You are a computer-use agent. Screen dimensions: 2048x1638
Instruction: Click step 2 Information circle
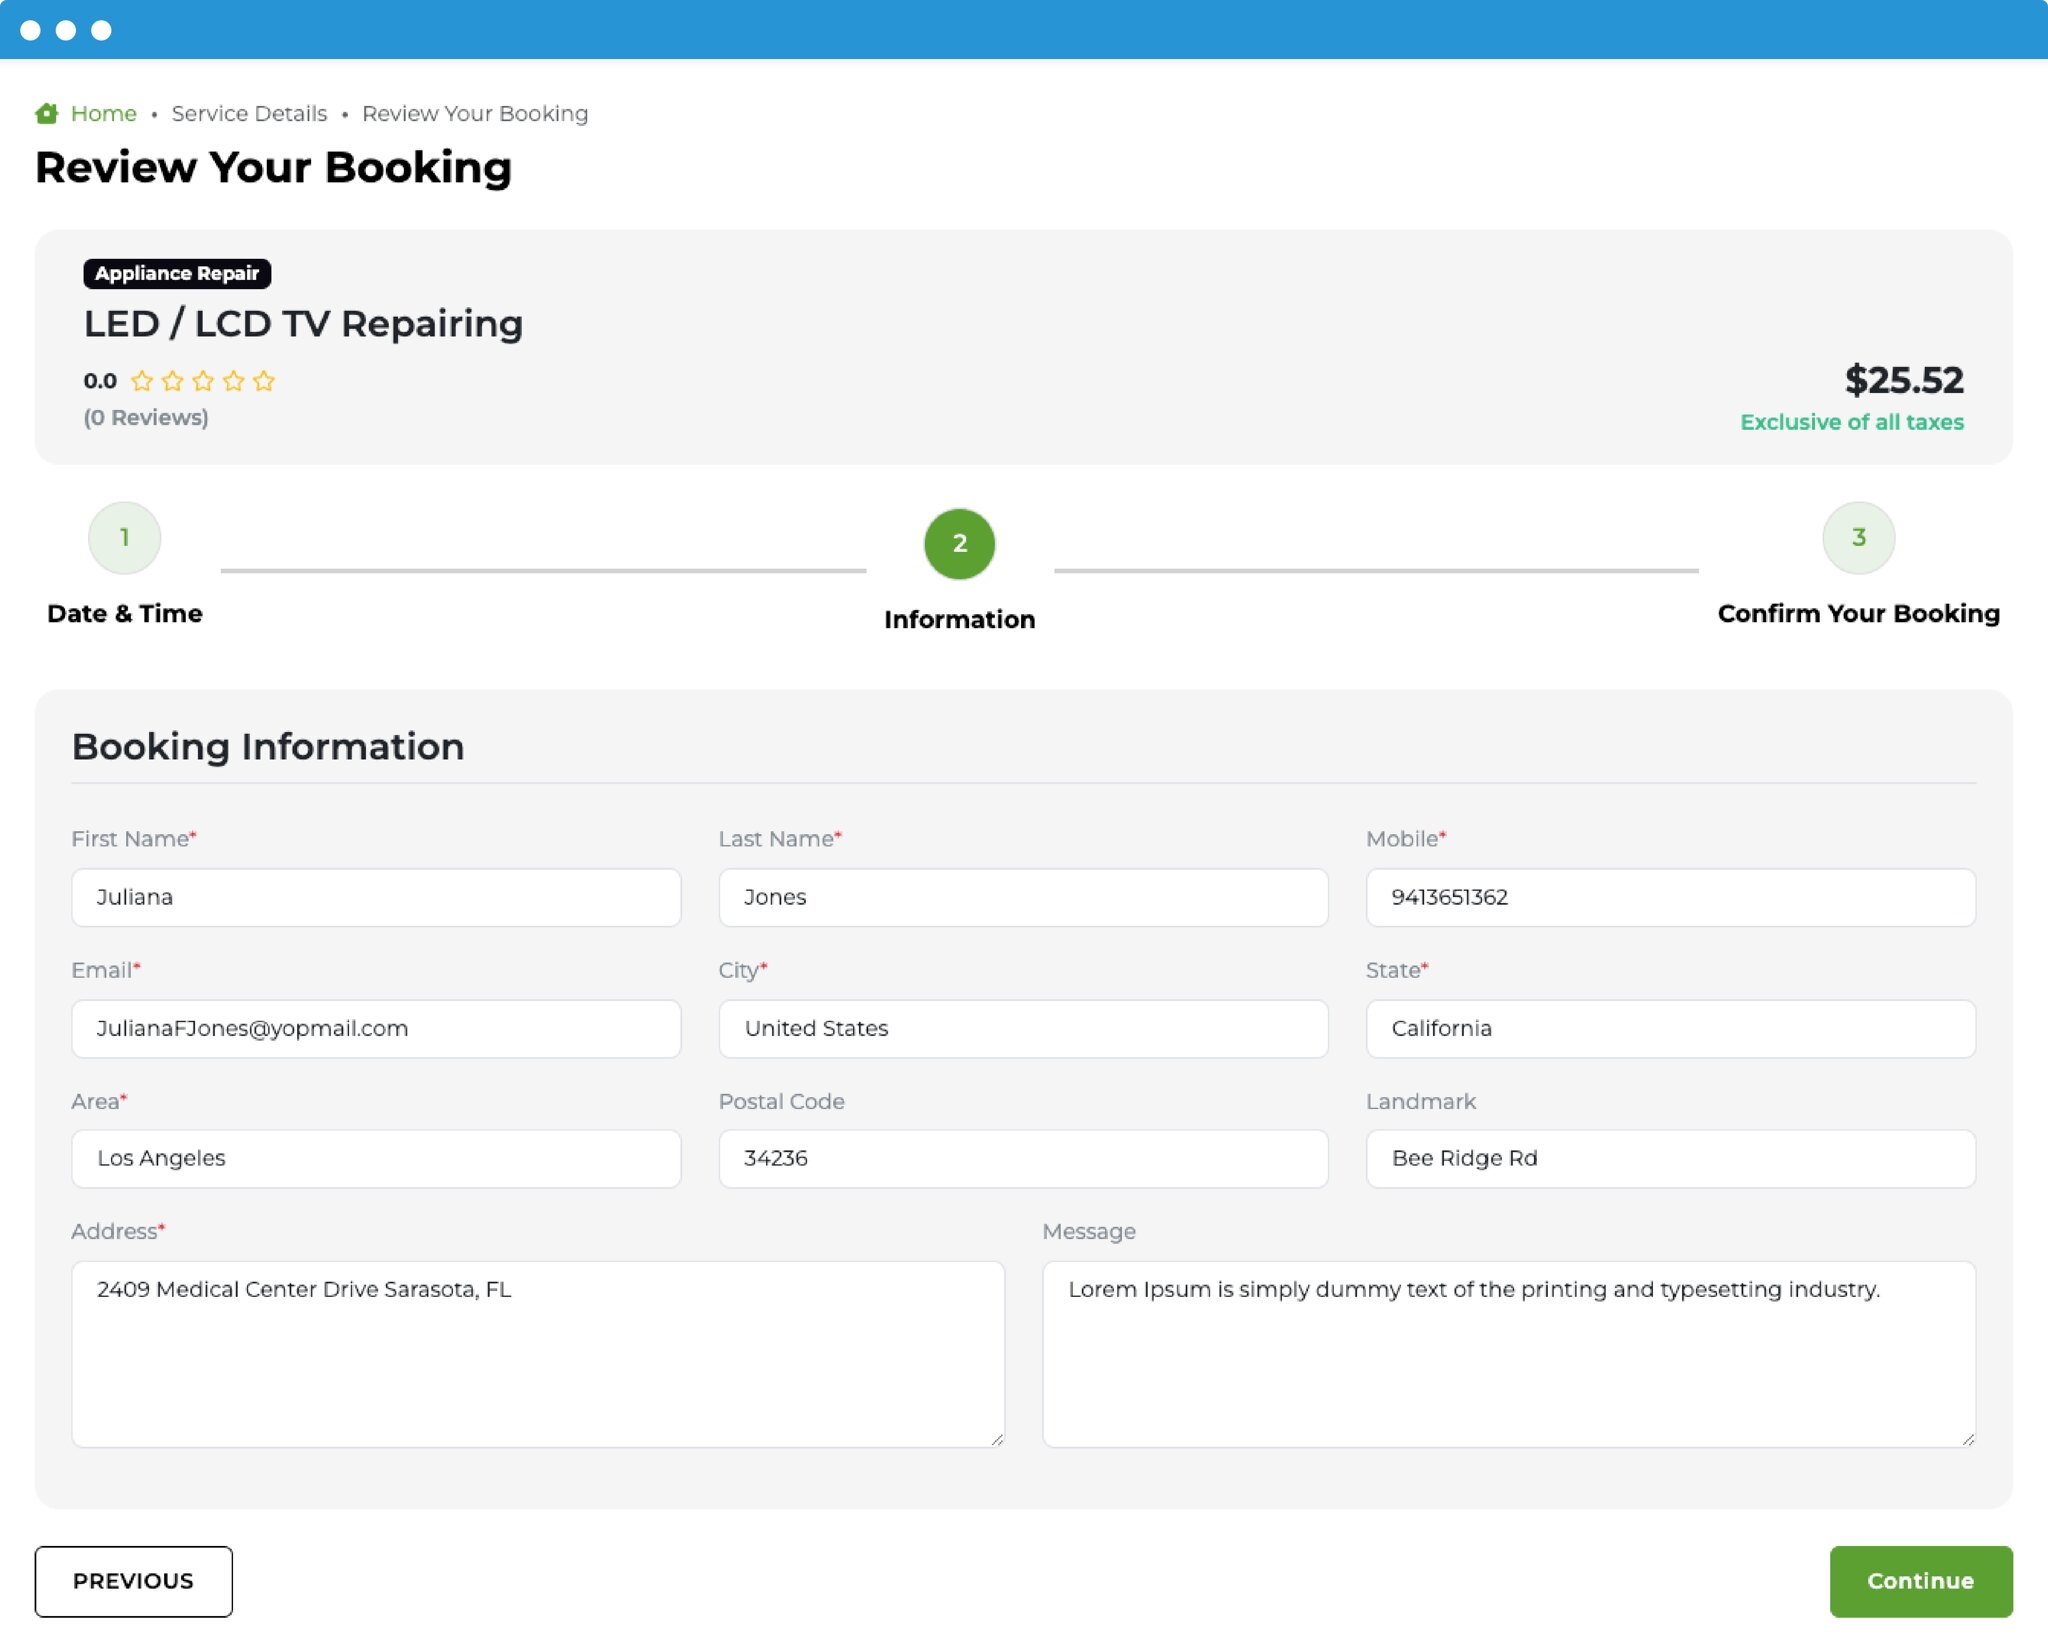point(959,544)
